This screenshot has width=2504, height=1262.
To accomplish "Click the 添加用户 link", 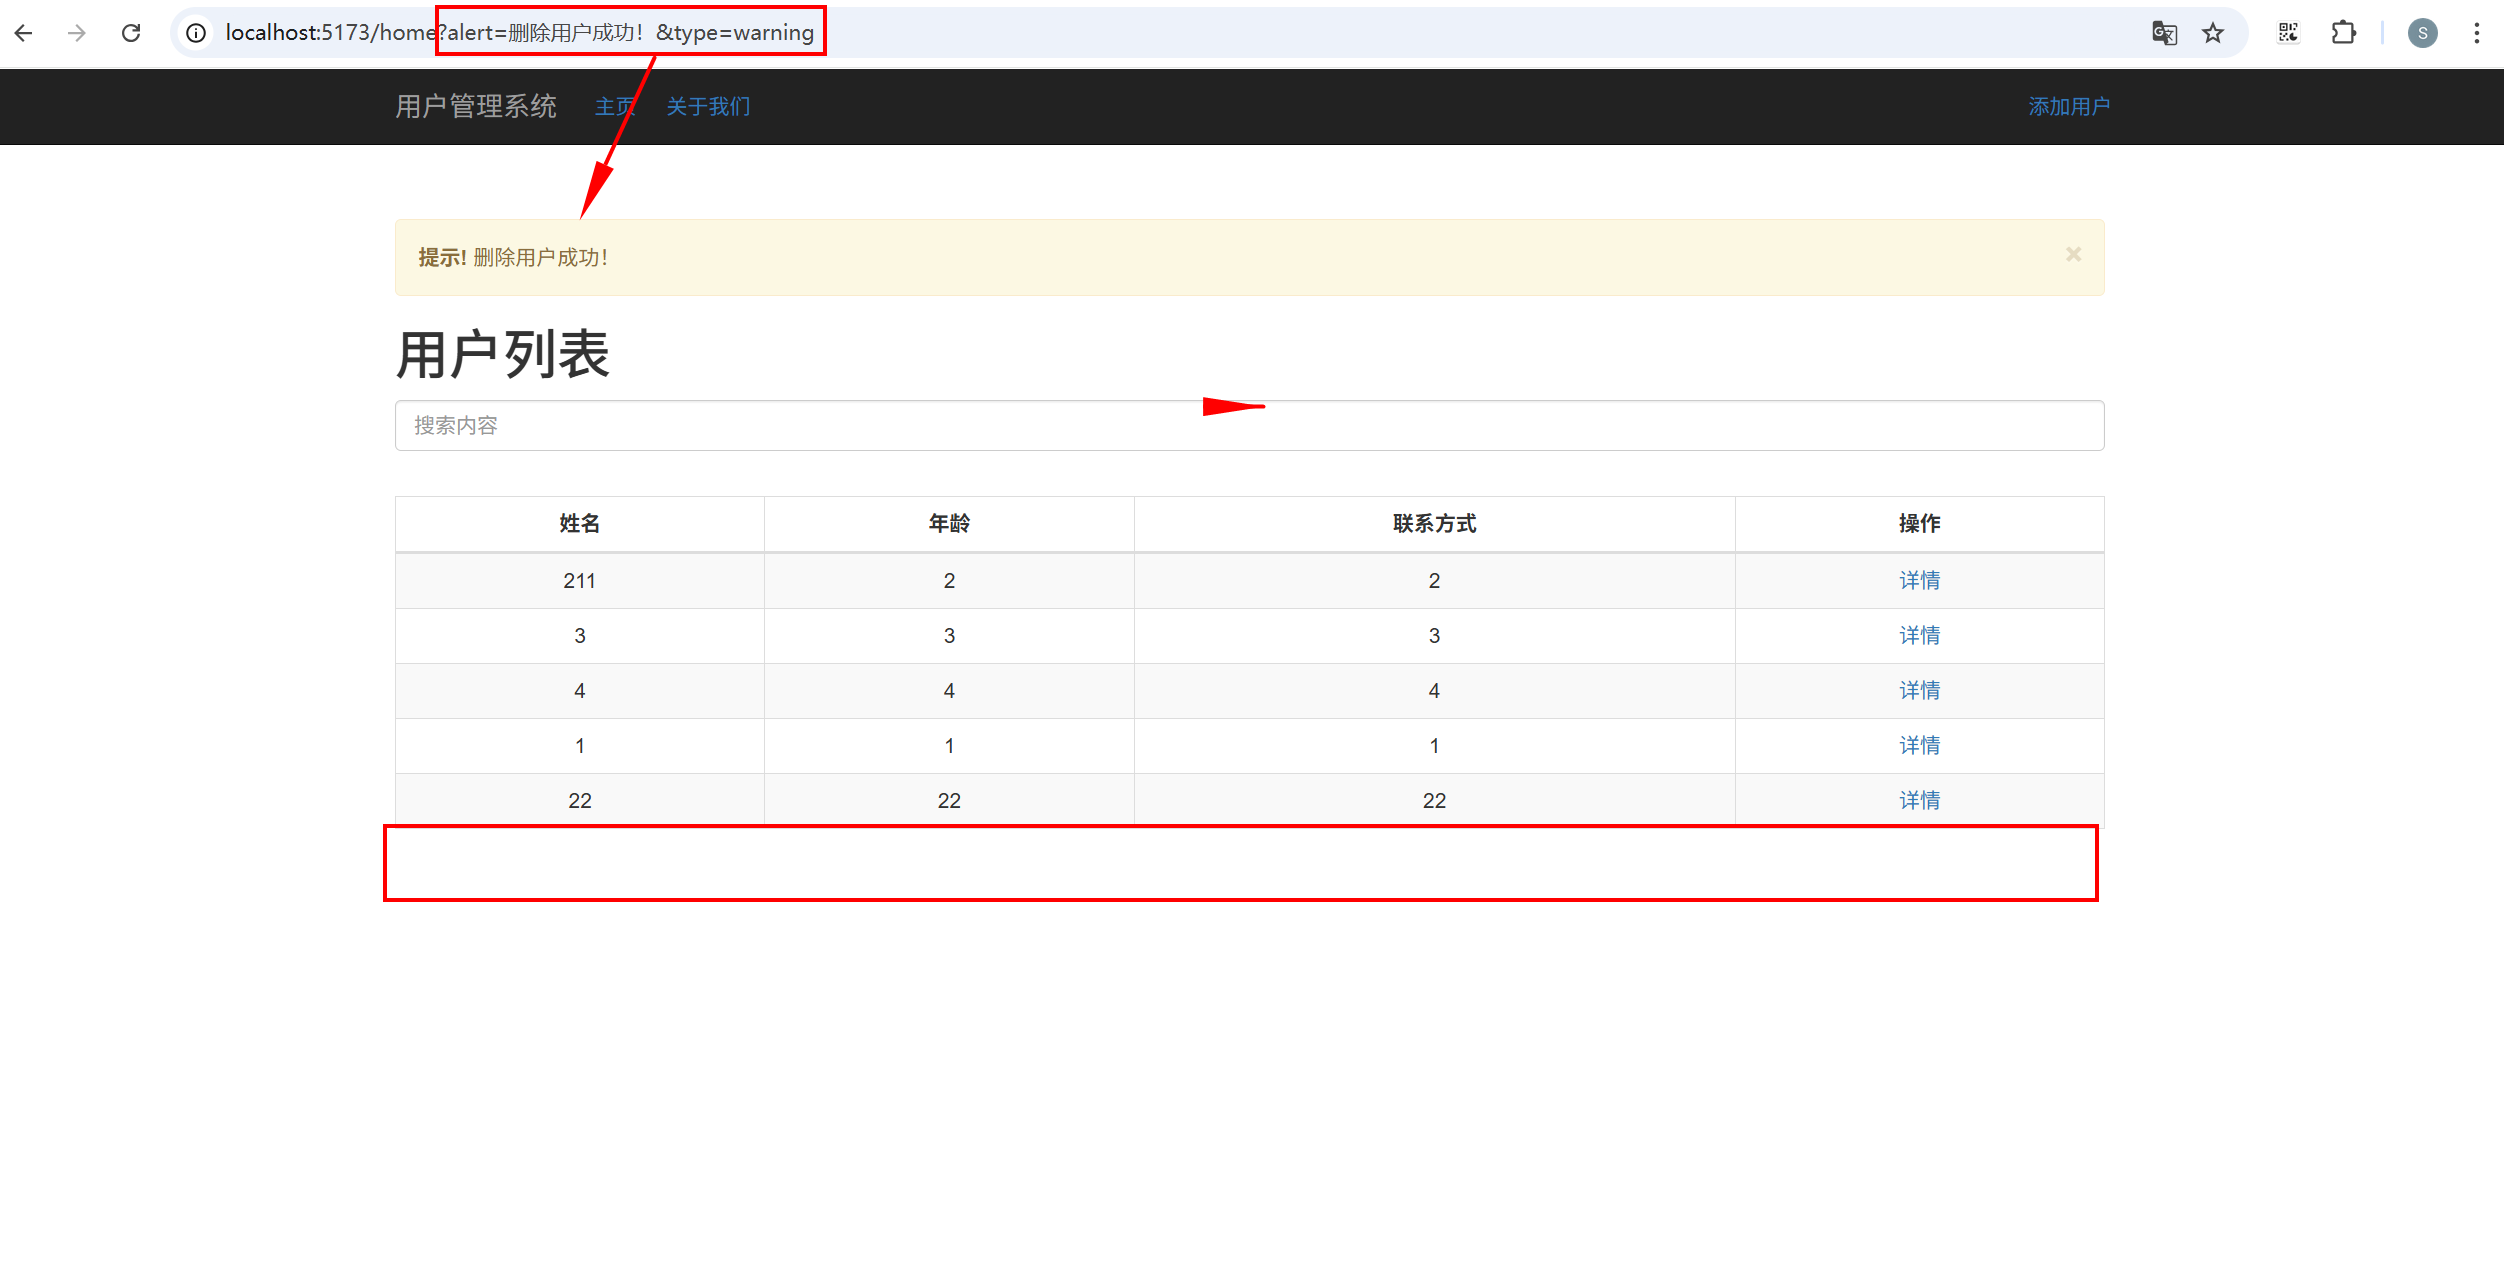I will click(2069, 107).
